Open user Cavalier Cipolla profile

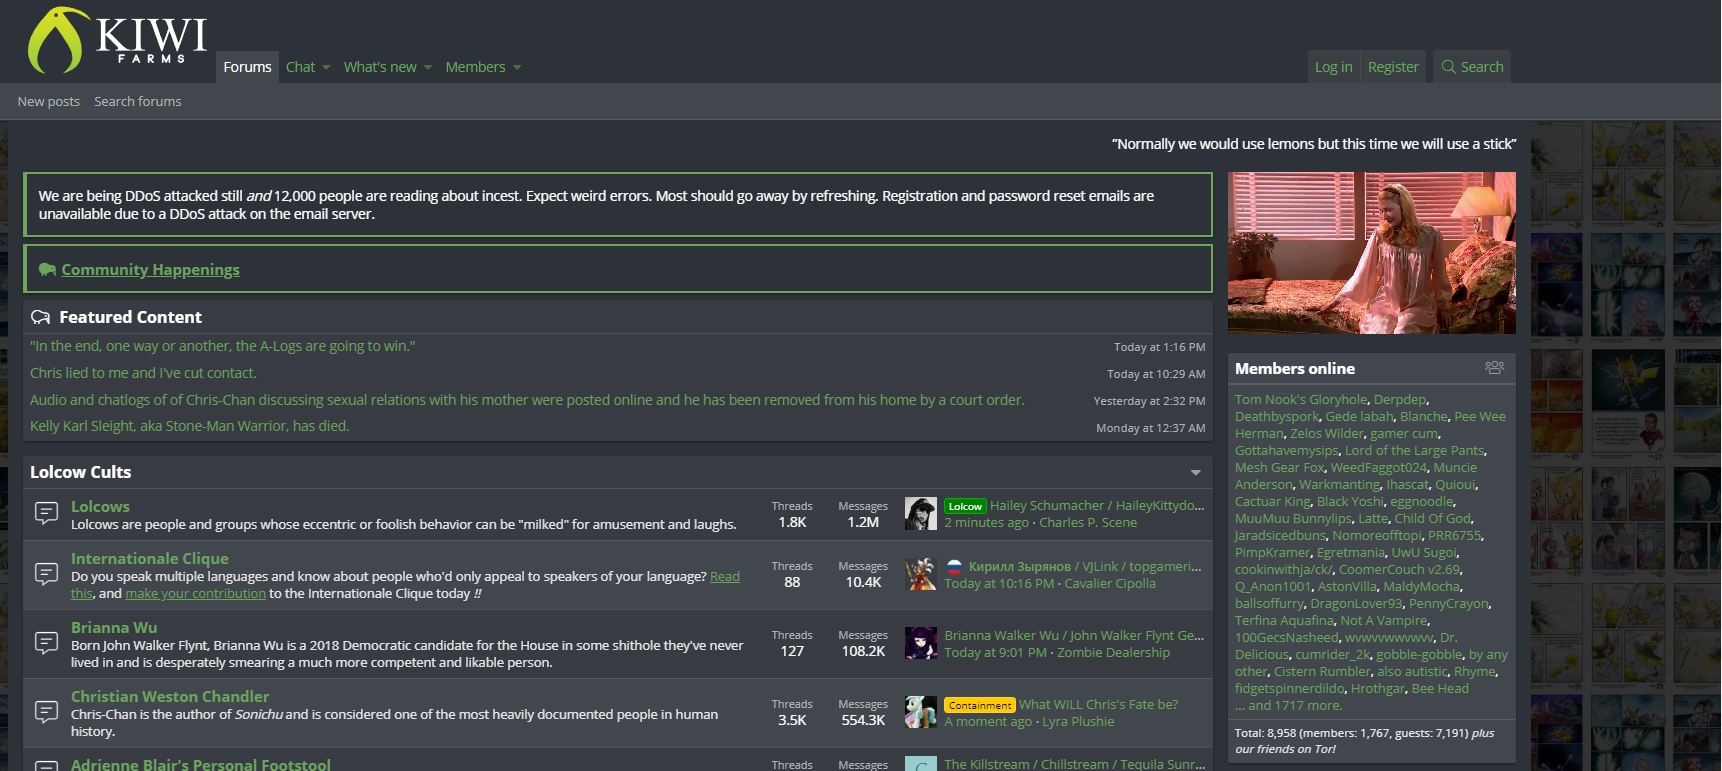[x=1110, y=584]
